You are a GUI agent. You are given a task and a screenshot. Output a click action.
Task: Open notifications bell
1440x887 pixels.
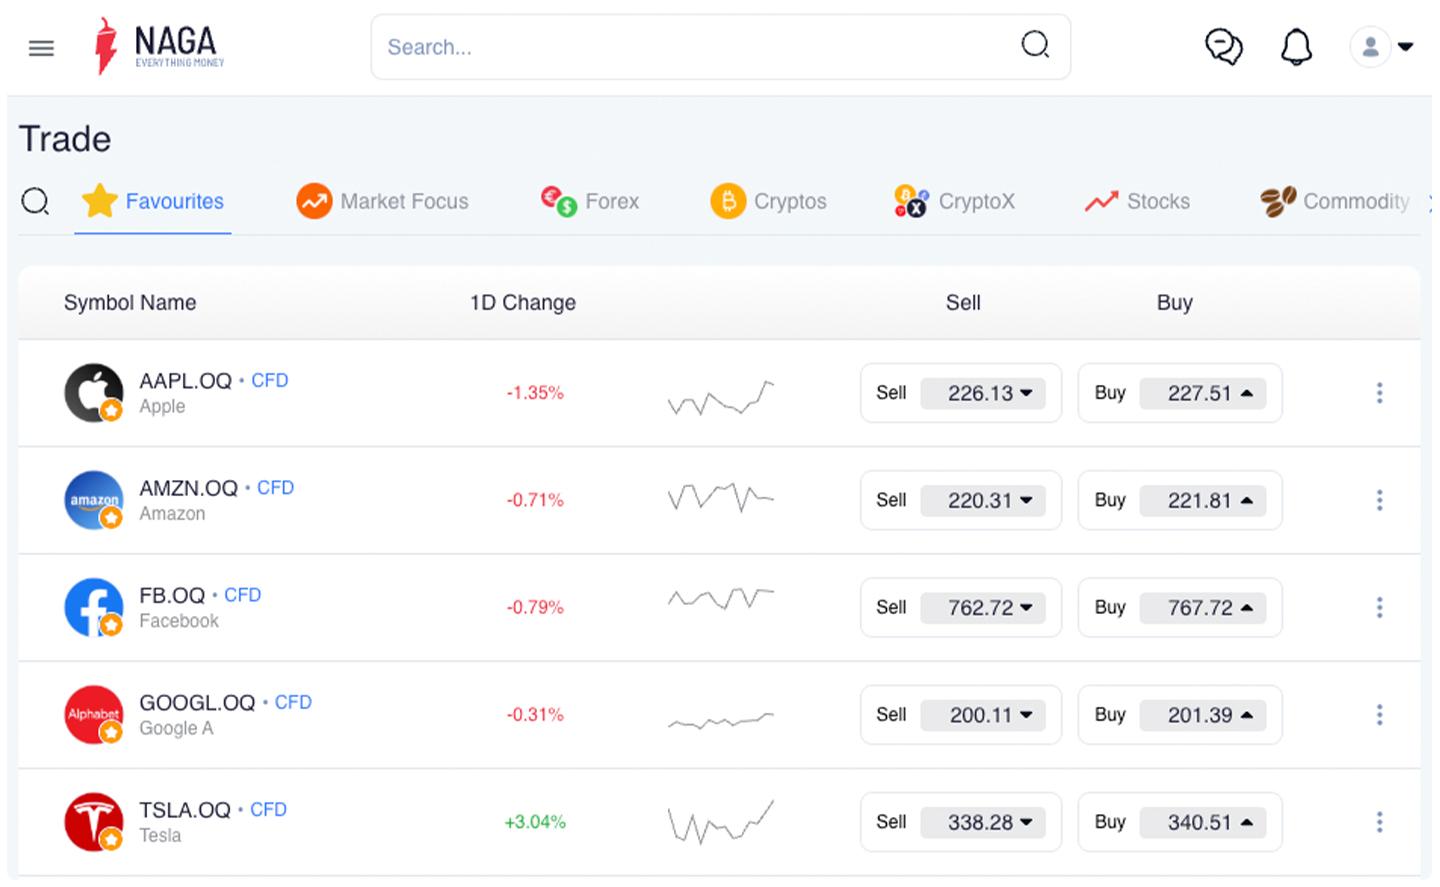click(x=1296, y=46)
